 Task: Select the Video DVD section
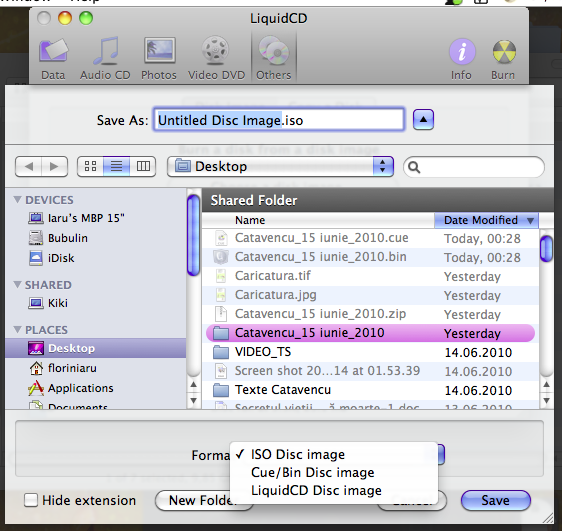pyautogui.click(x=216, y=59)
